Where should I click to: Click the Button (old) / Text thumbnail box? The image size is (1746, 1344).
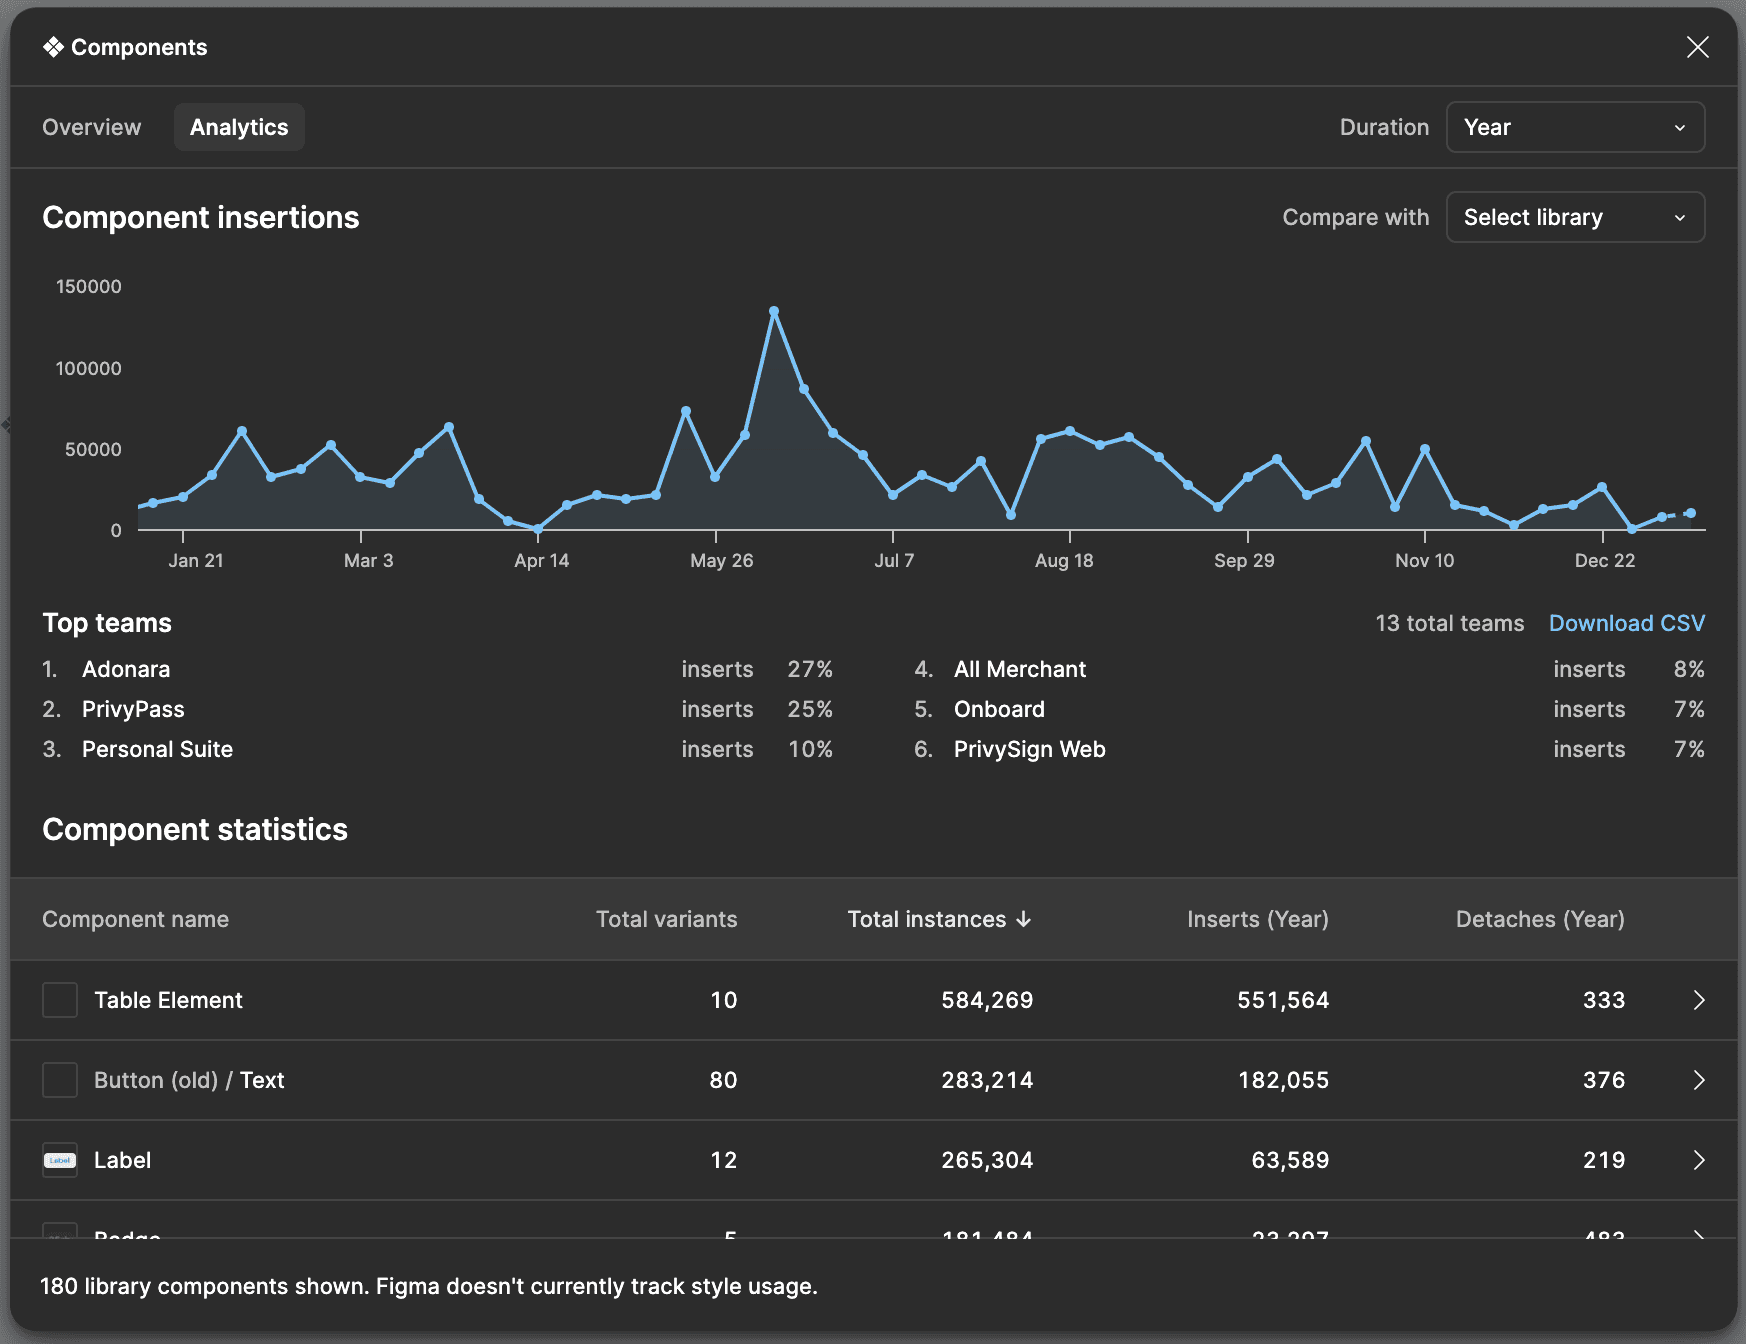pos(60,1080)
